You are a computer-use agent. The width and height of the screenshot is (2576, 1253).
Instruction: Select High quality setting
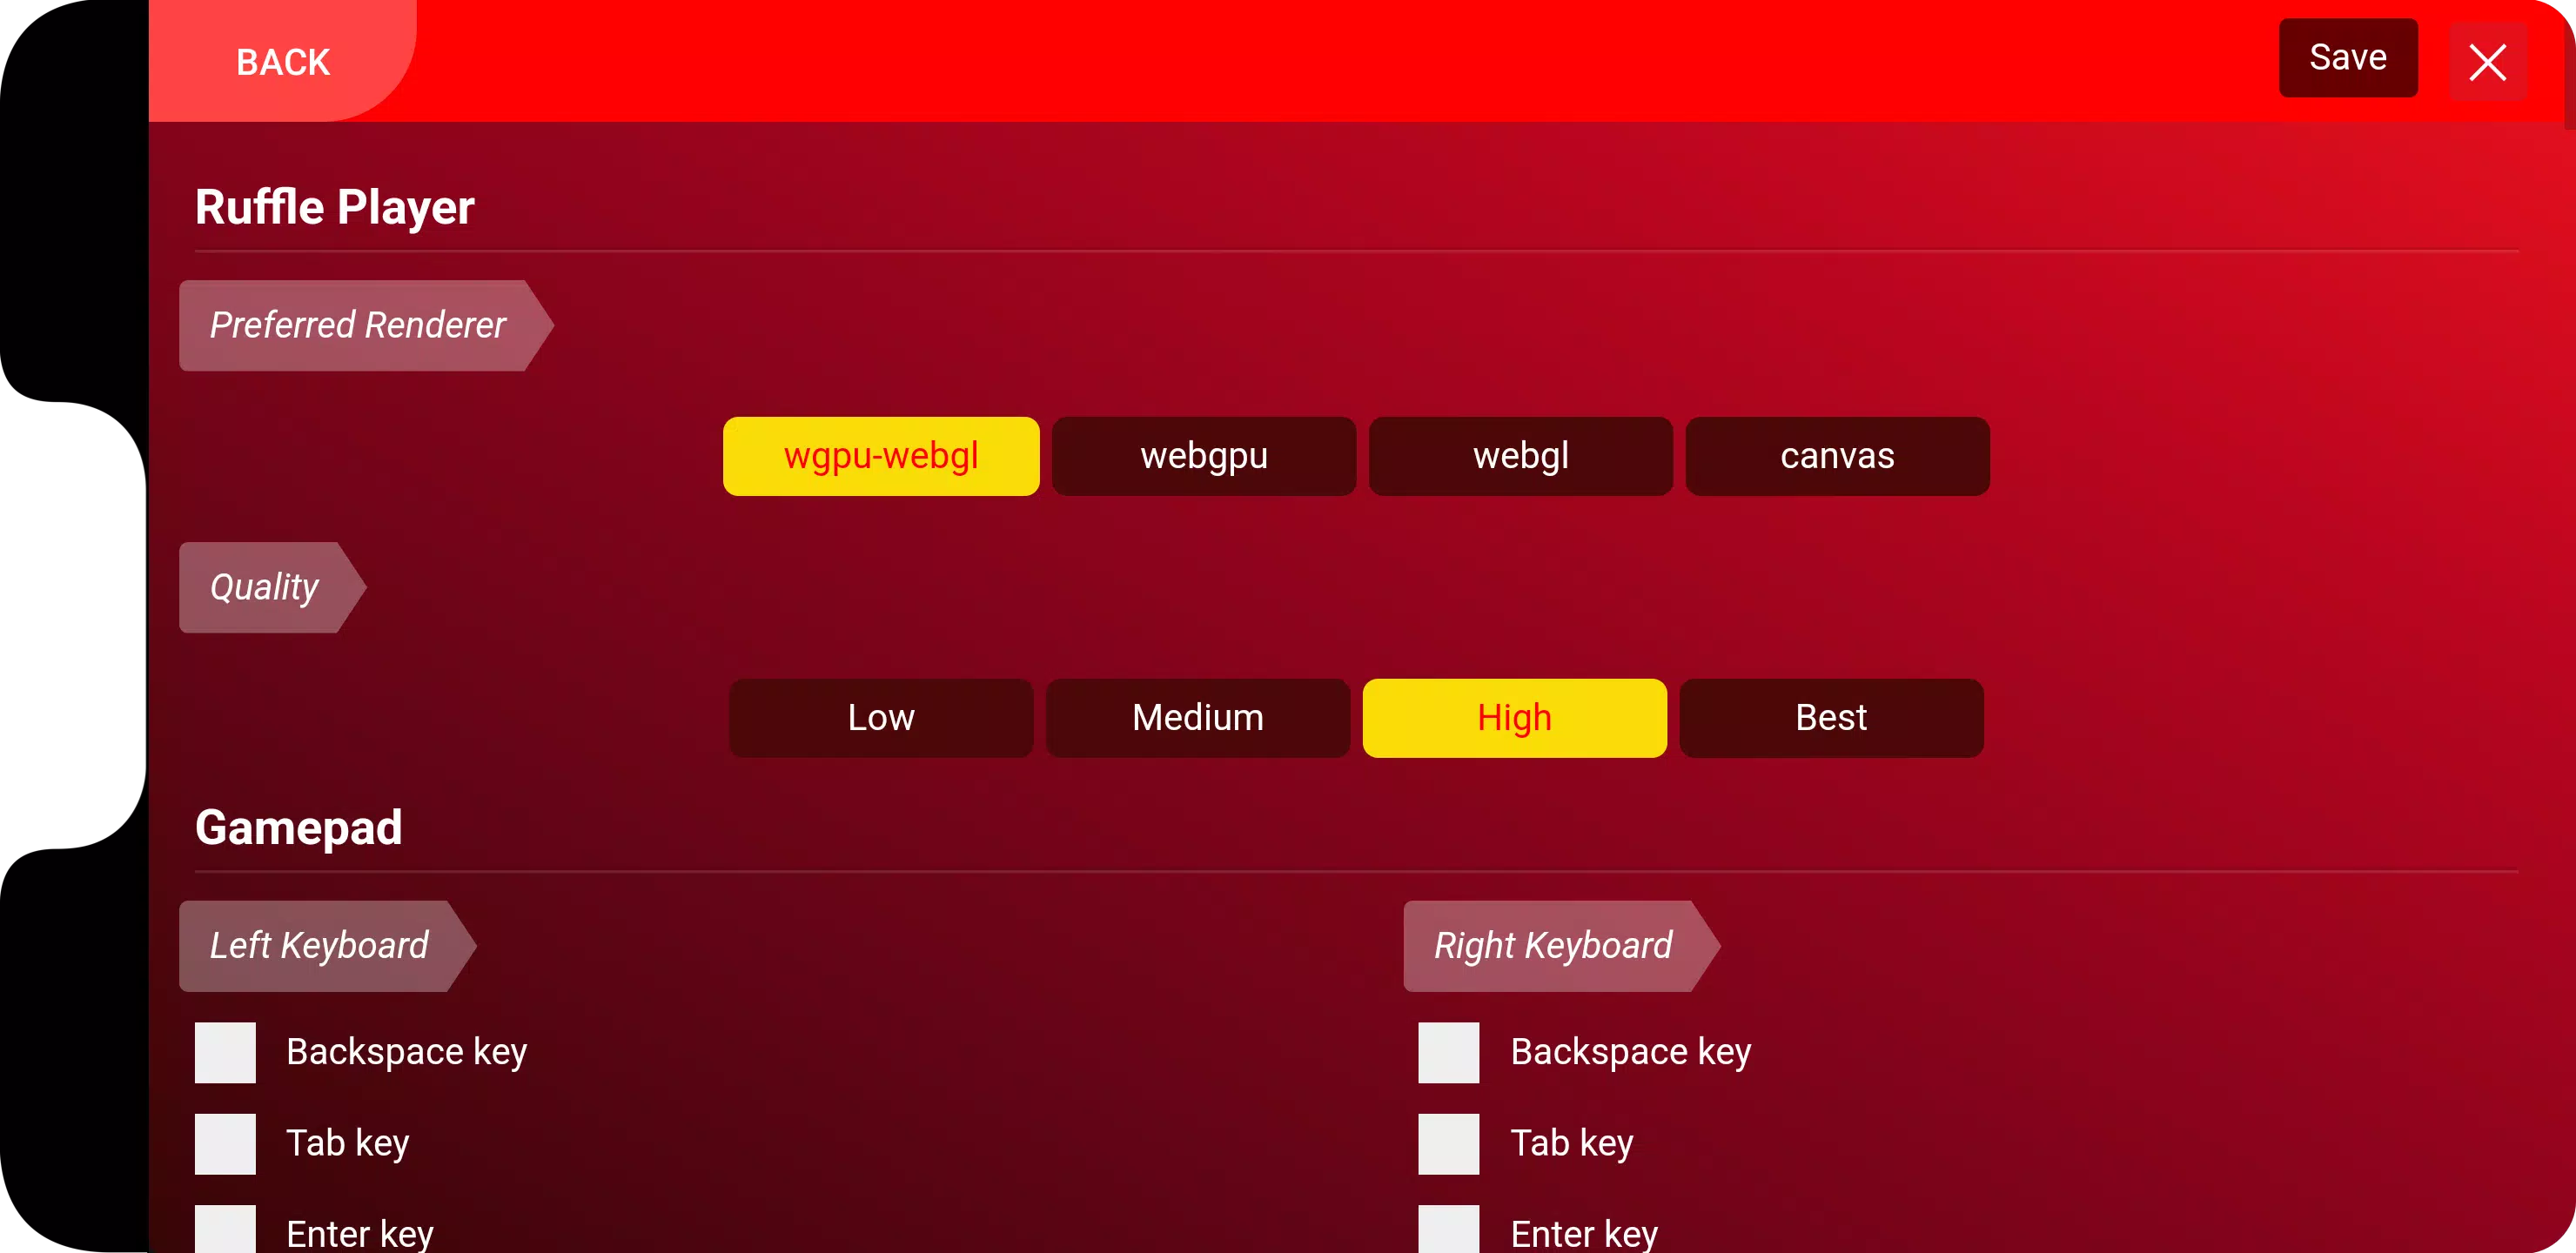[x=1513, y=718]
